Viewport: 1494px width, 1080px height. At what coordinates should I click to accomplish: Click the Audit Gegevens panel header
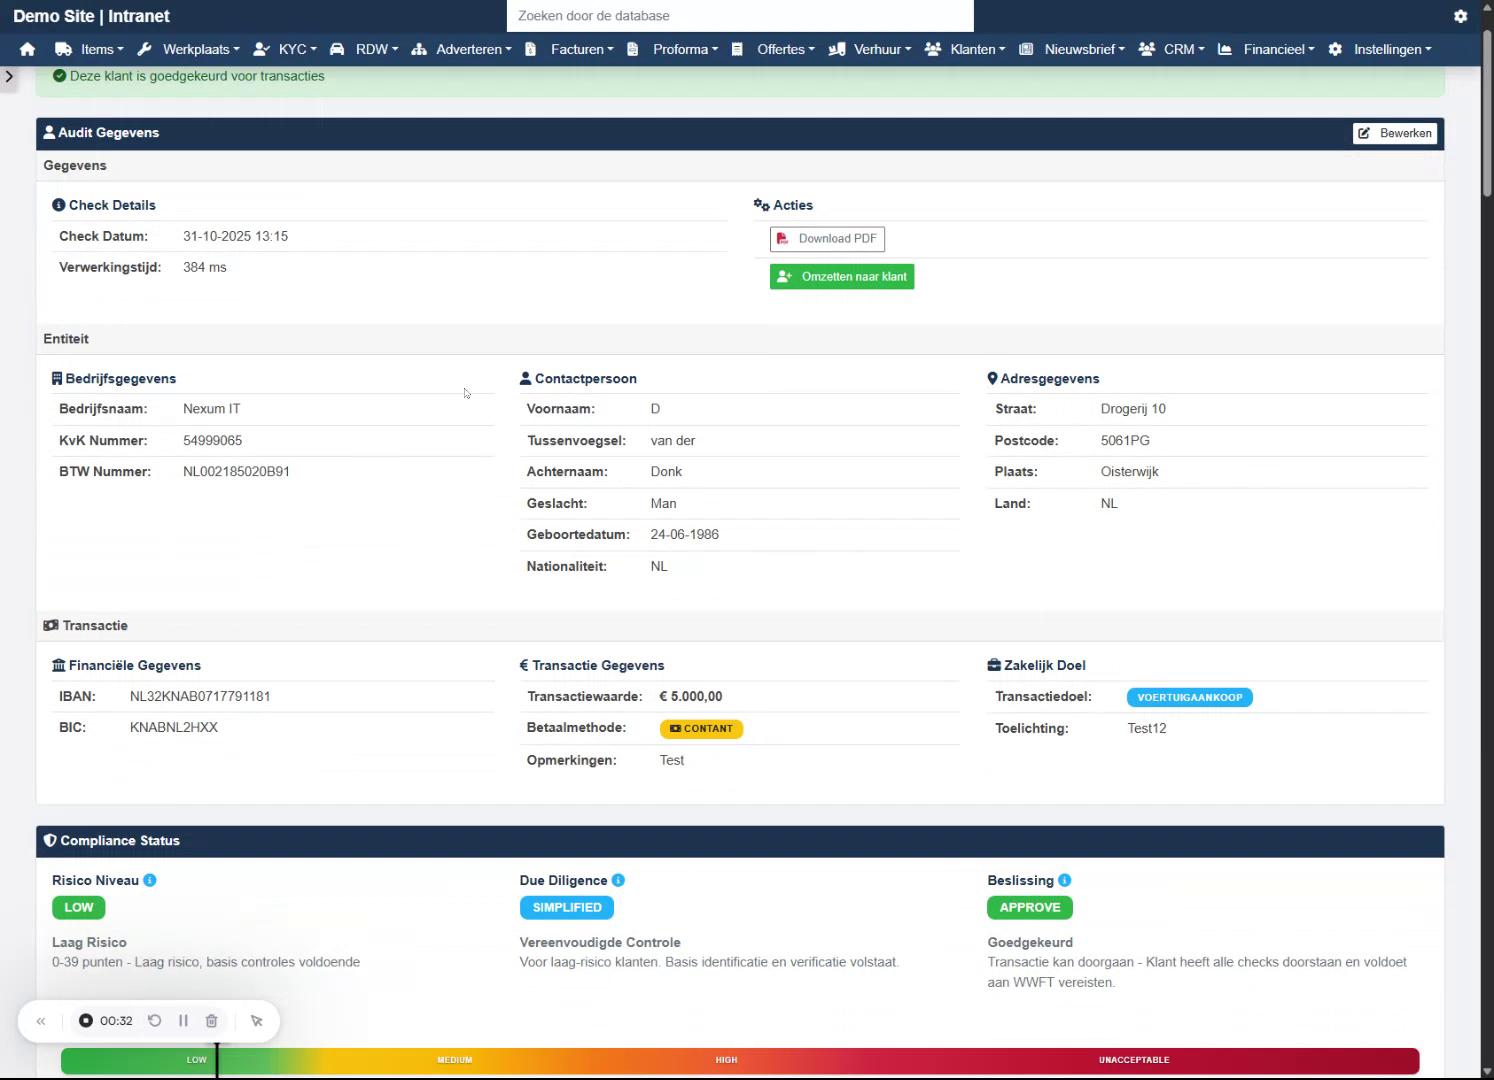coord(740,133)
